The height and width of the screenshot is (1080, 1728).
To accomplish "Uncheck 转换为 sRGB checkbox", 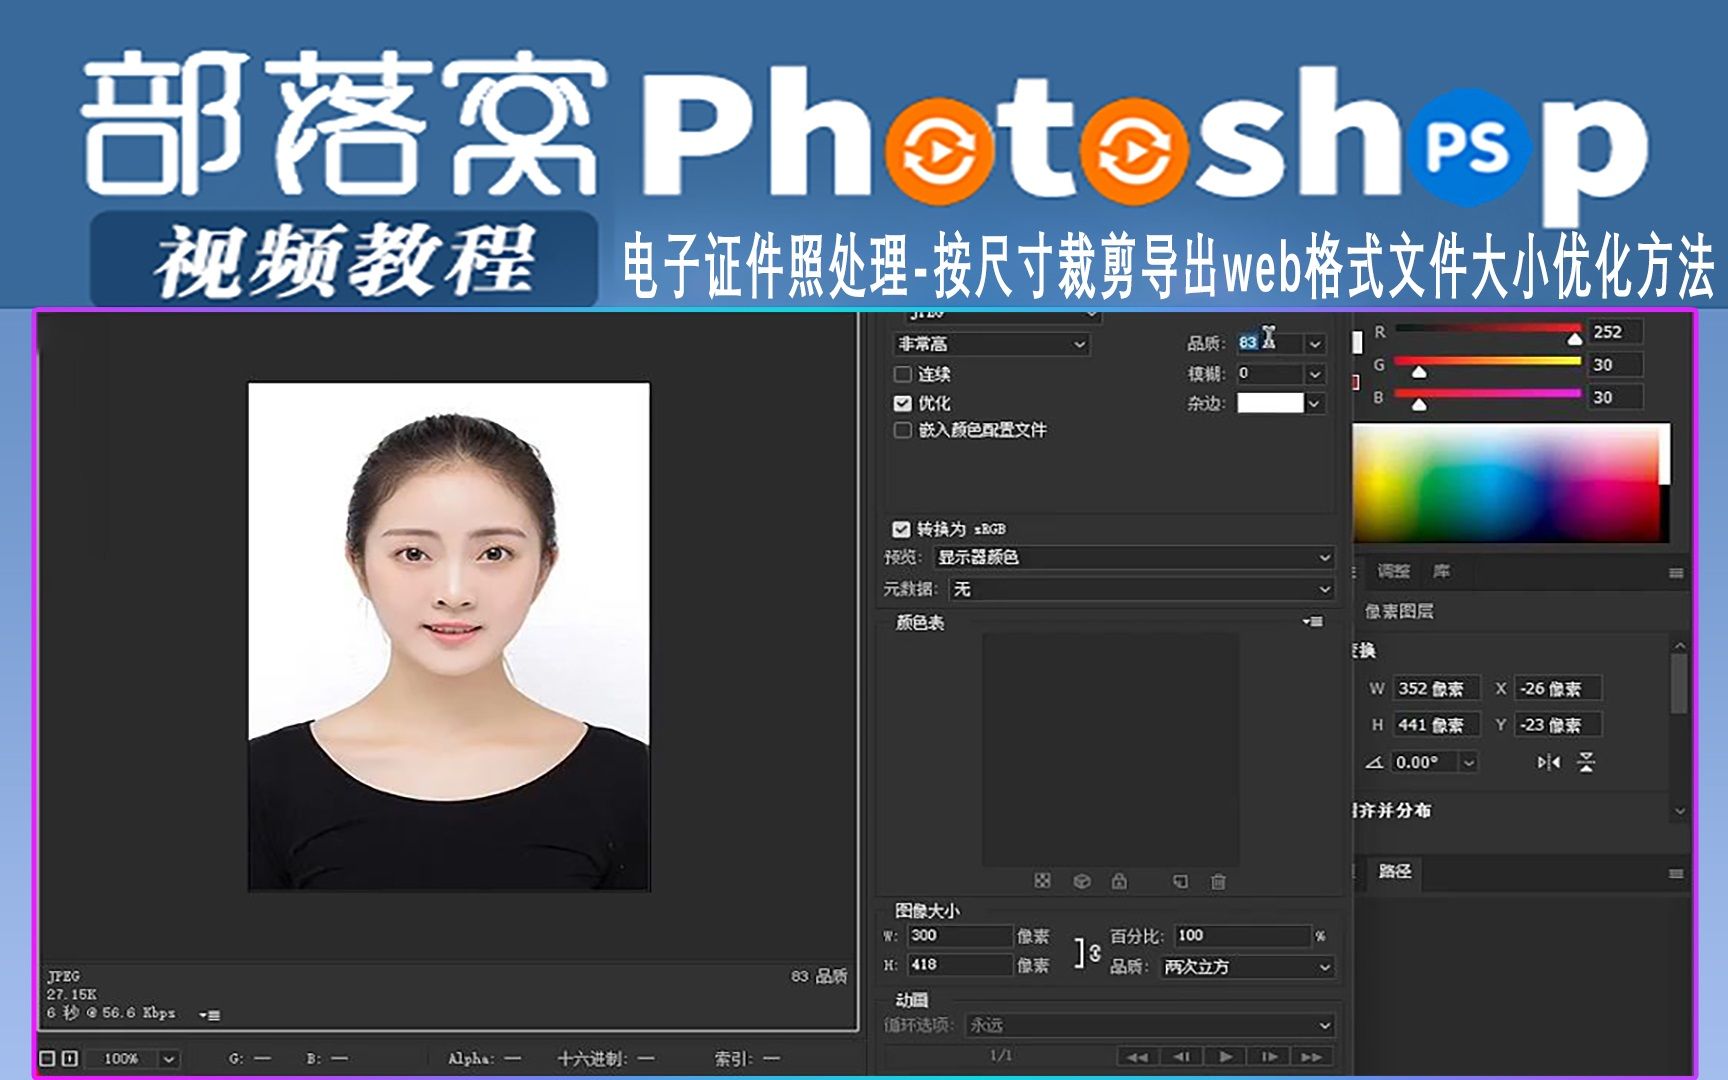I will click(901, 529).
